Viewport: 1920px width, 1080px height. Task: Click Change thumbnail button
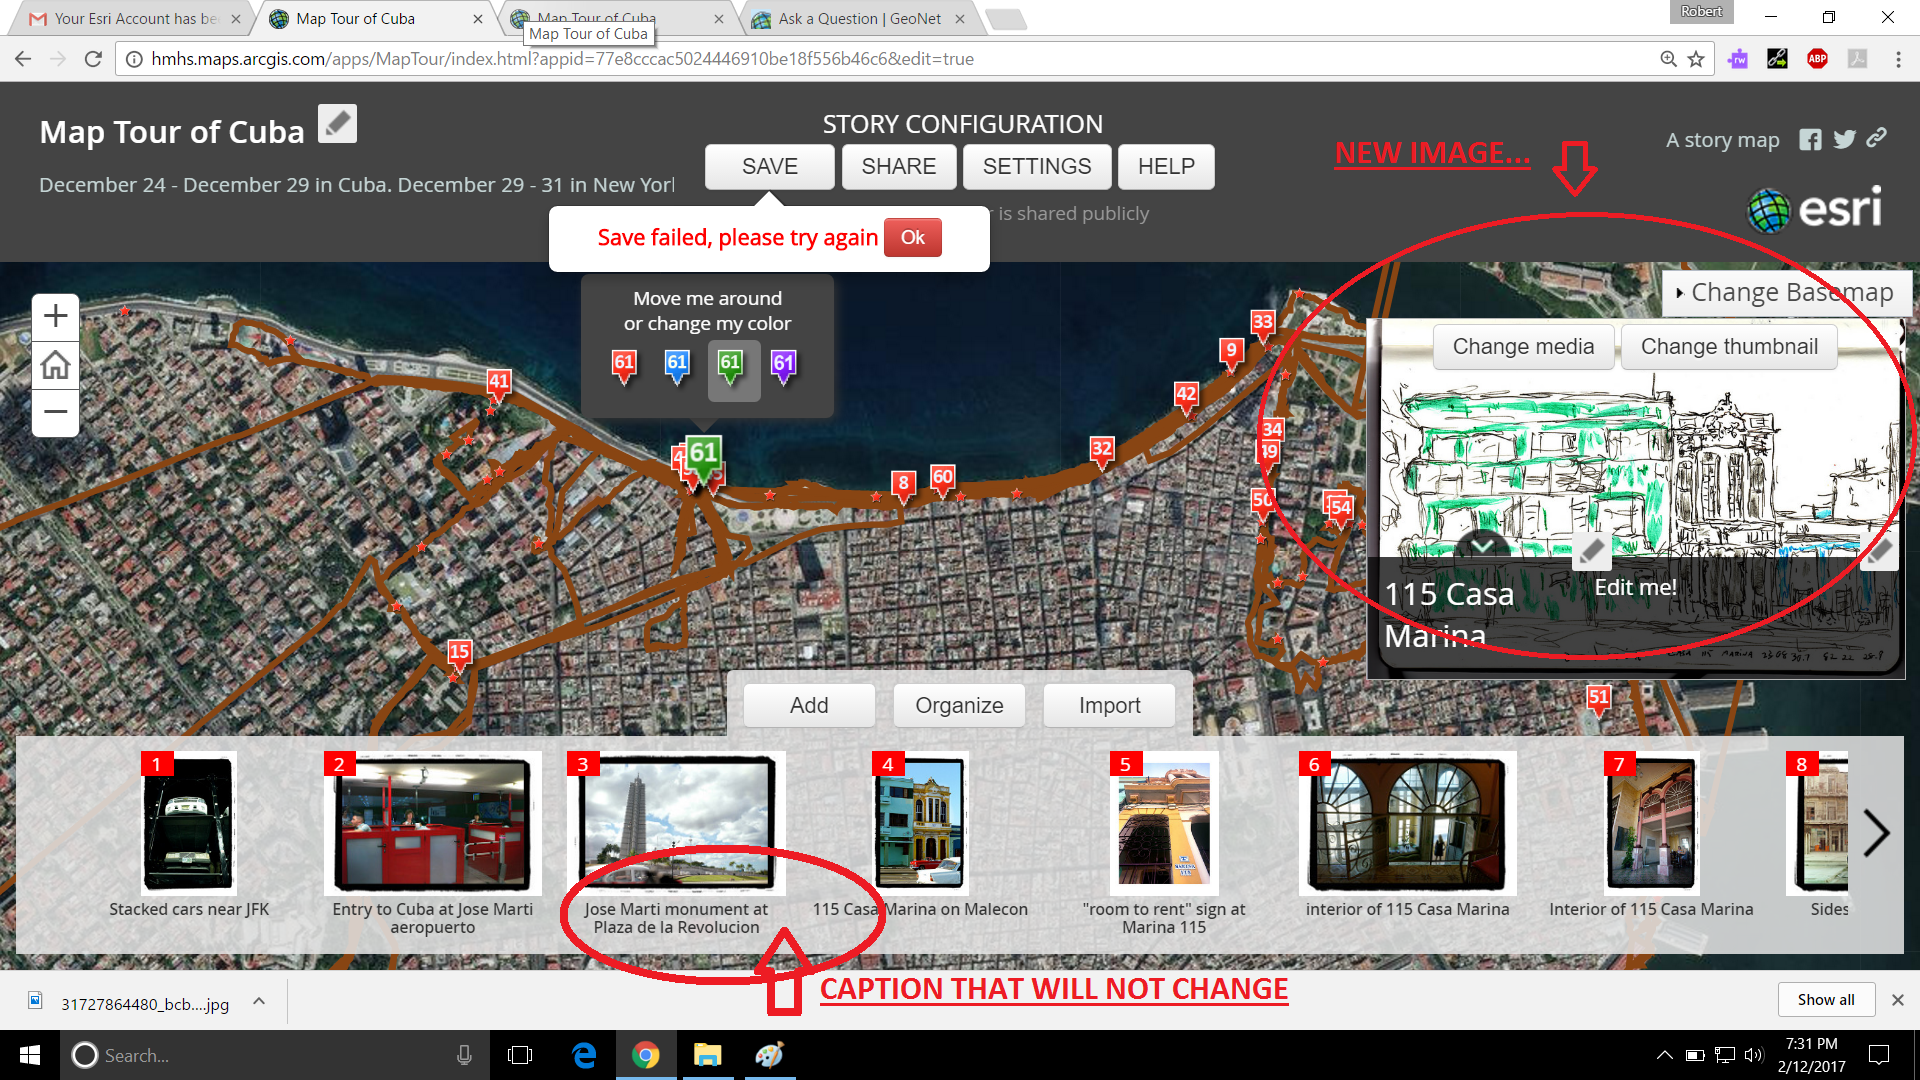(x=1729, y=347)
